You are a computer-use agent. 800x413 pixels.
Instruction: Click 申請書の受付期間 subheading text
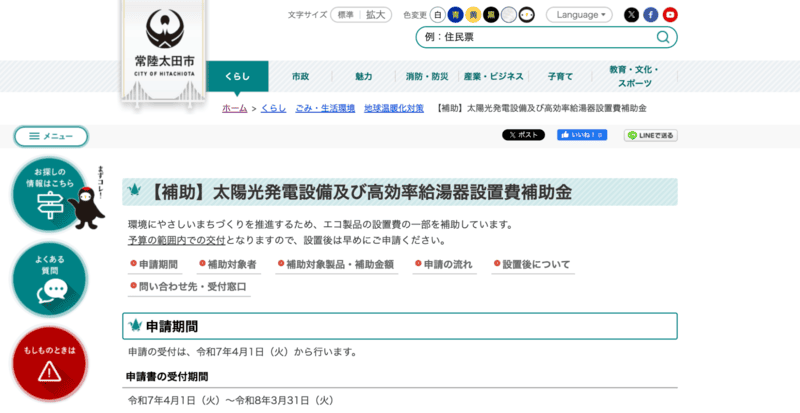167,377
